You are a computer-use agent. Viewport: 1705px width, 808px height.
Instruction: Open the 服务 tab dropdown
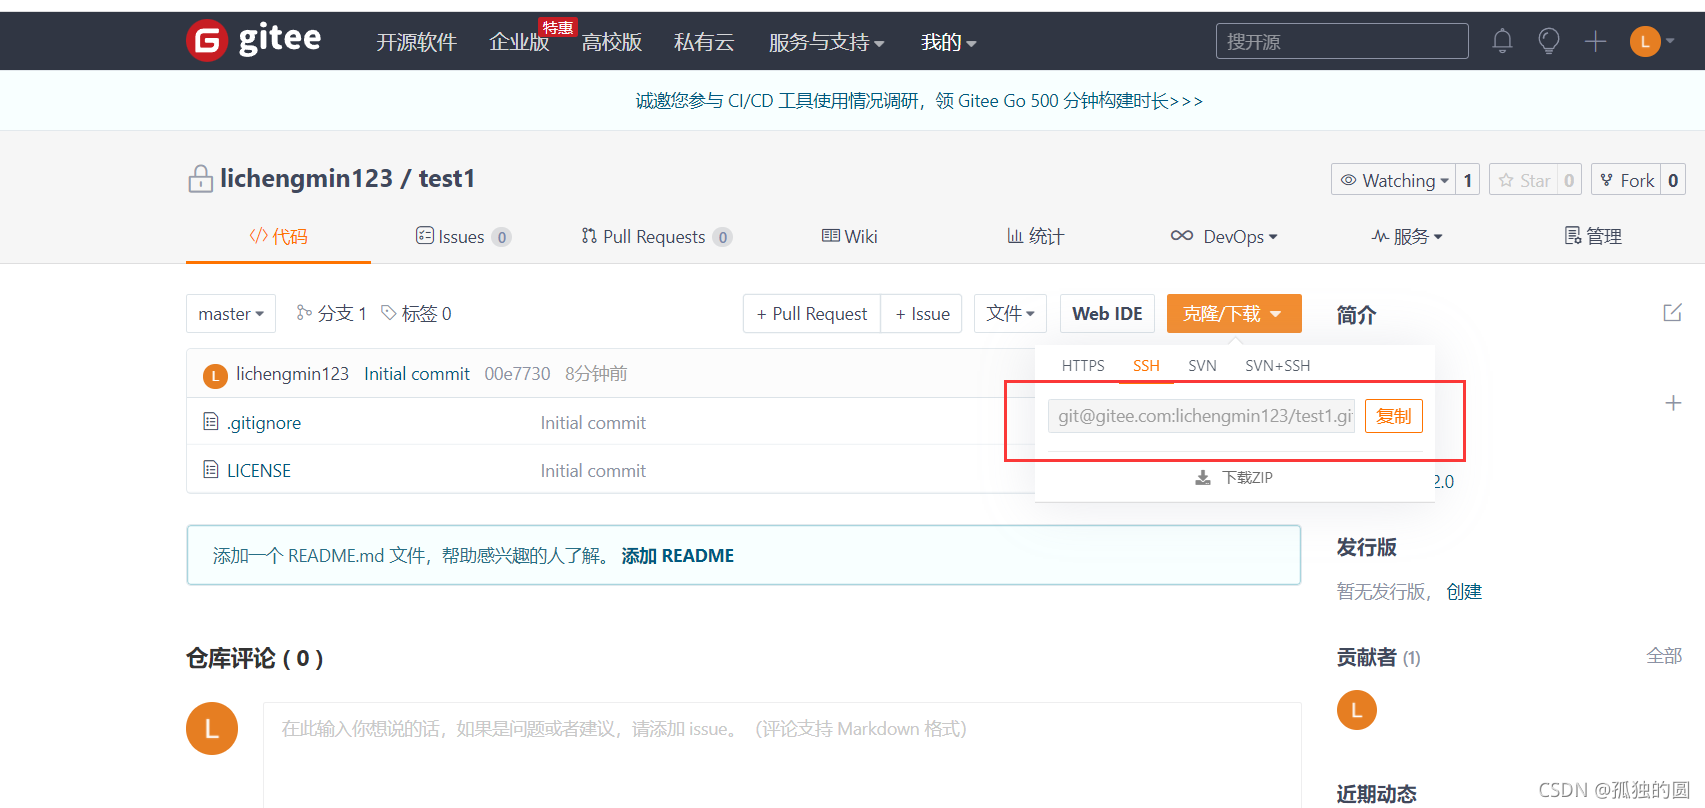tap(1408, 237)
